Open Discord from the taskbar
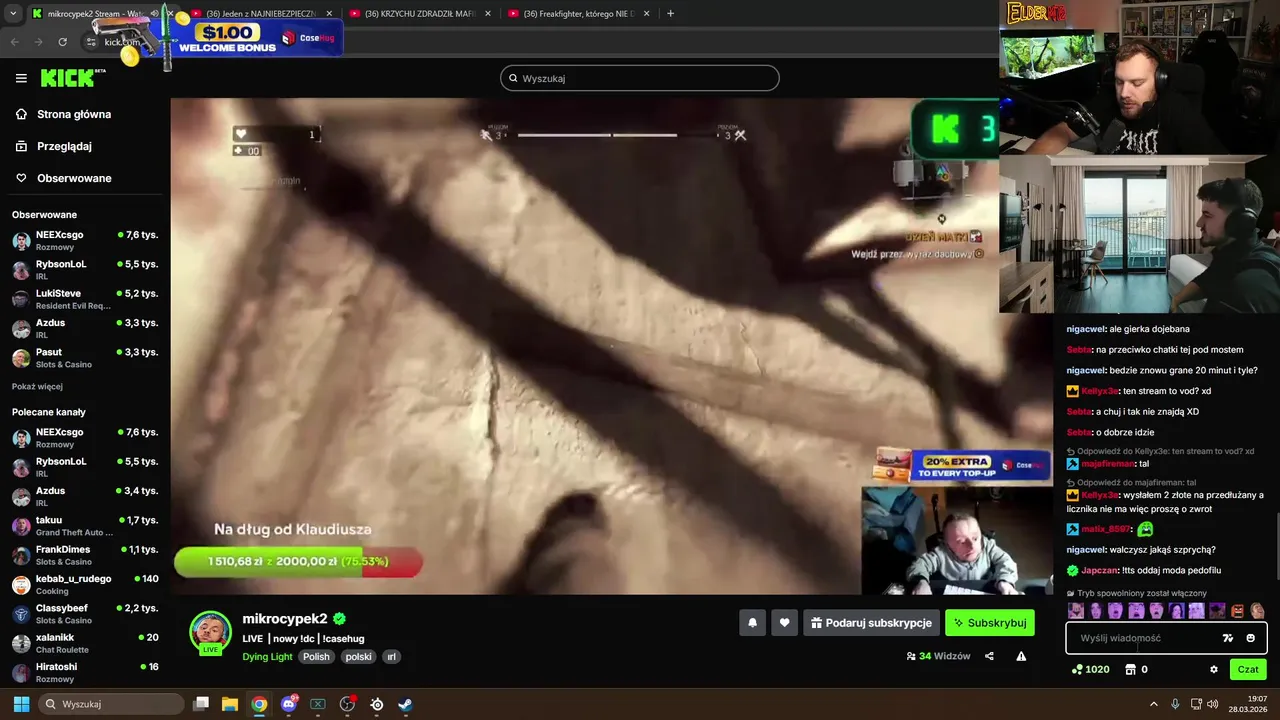The width and height of the screenshot is (1280, 720). point(289,704)
